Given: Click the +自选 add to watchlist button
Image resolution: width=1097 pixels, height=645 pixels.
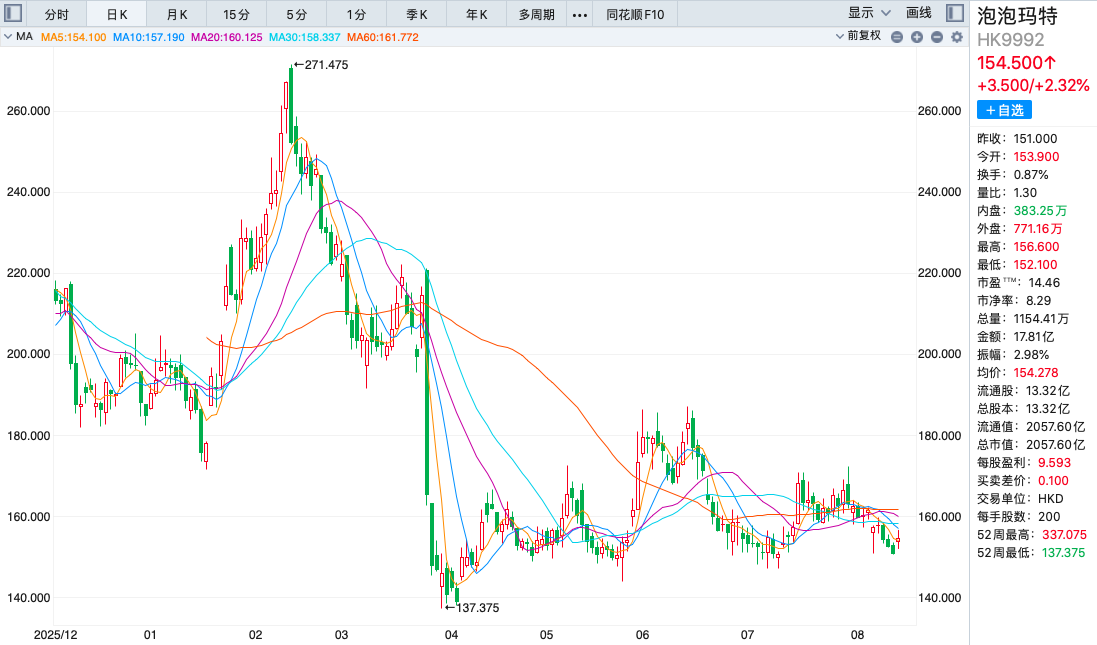Looking at the screenshot, I should coord(1004,110).
